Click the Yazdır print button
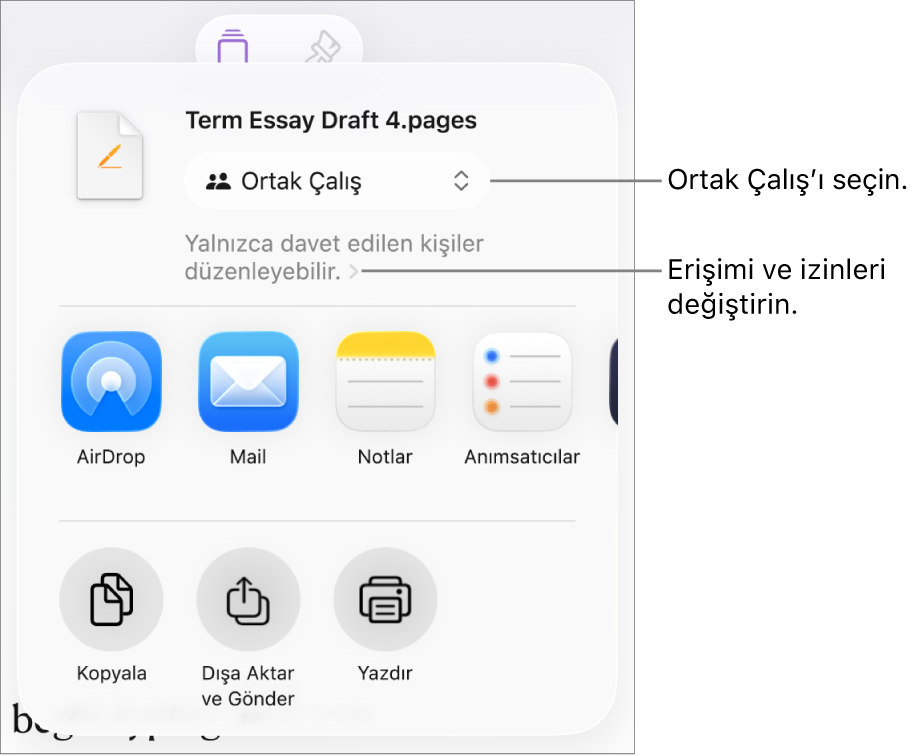Viewport: 918px width, 756px height. pos(385,600)
